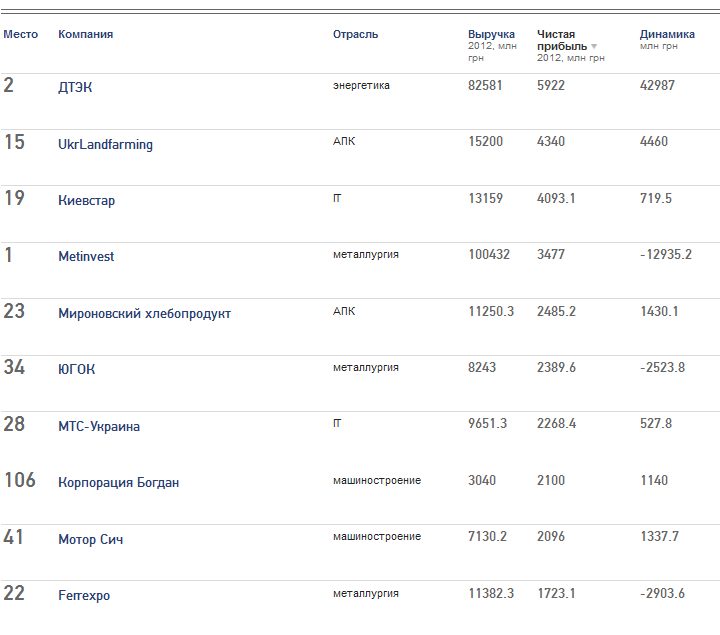The height and width of the screenshot is (635, 720).
Task: Open the Ferrexpo company link
Action: [84, 596]
